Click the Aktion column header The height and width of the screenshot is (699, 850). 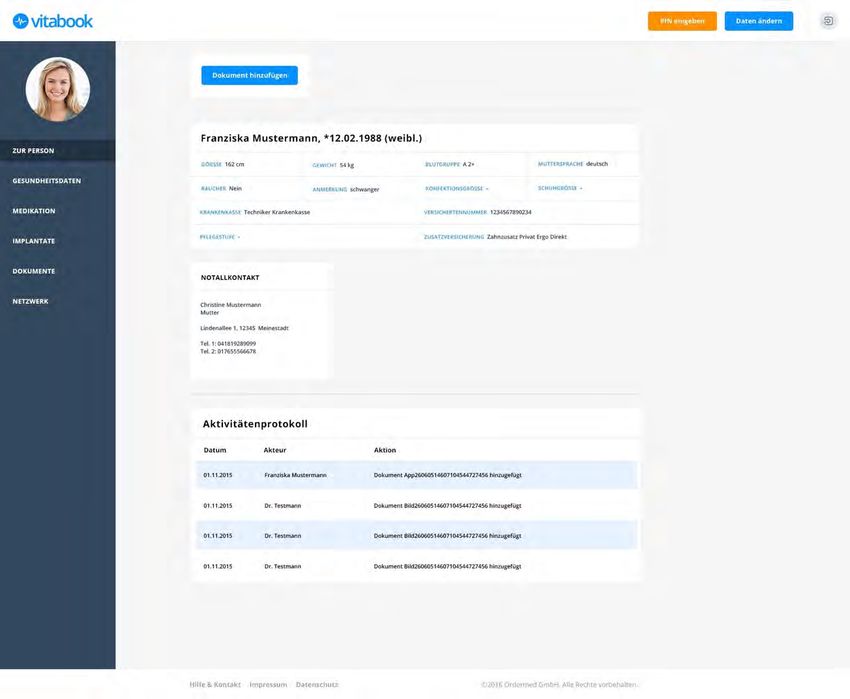pyautogui.click(x=385, y=450)
